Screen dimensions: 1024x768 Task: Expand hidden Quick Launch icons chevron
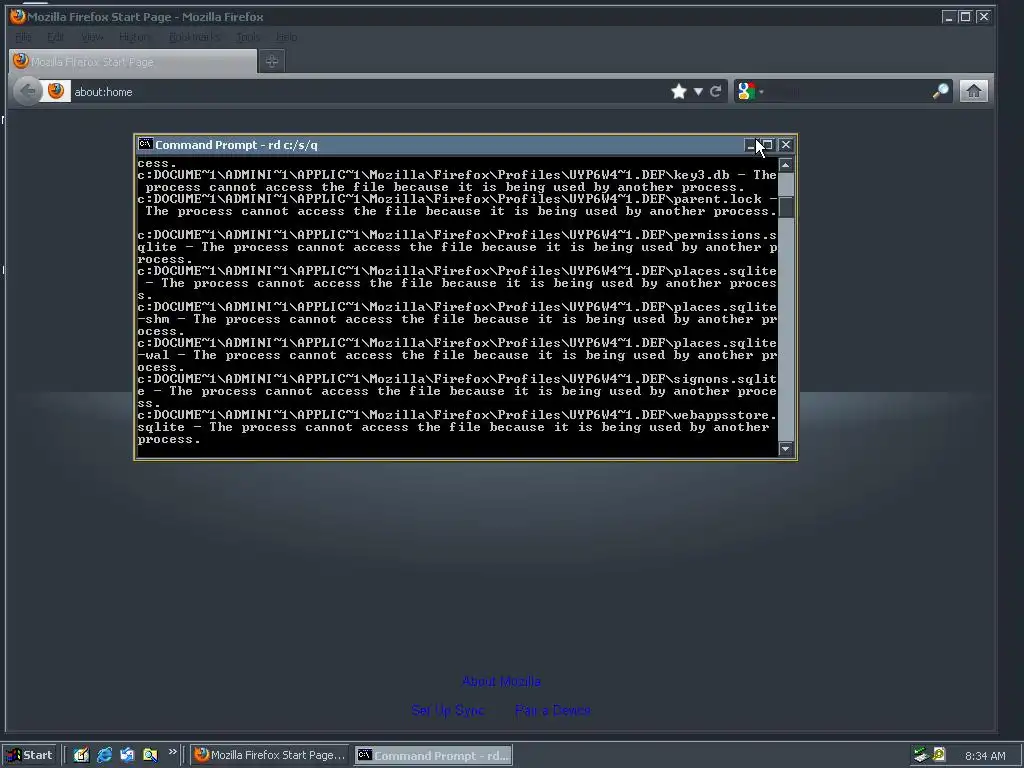(172, 752)
